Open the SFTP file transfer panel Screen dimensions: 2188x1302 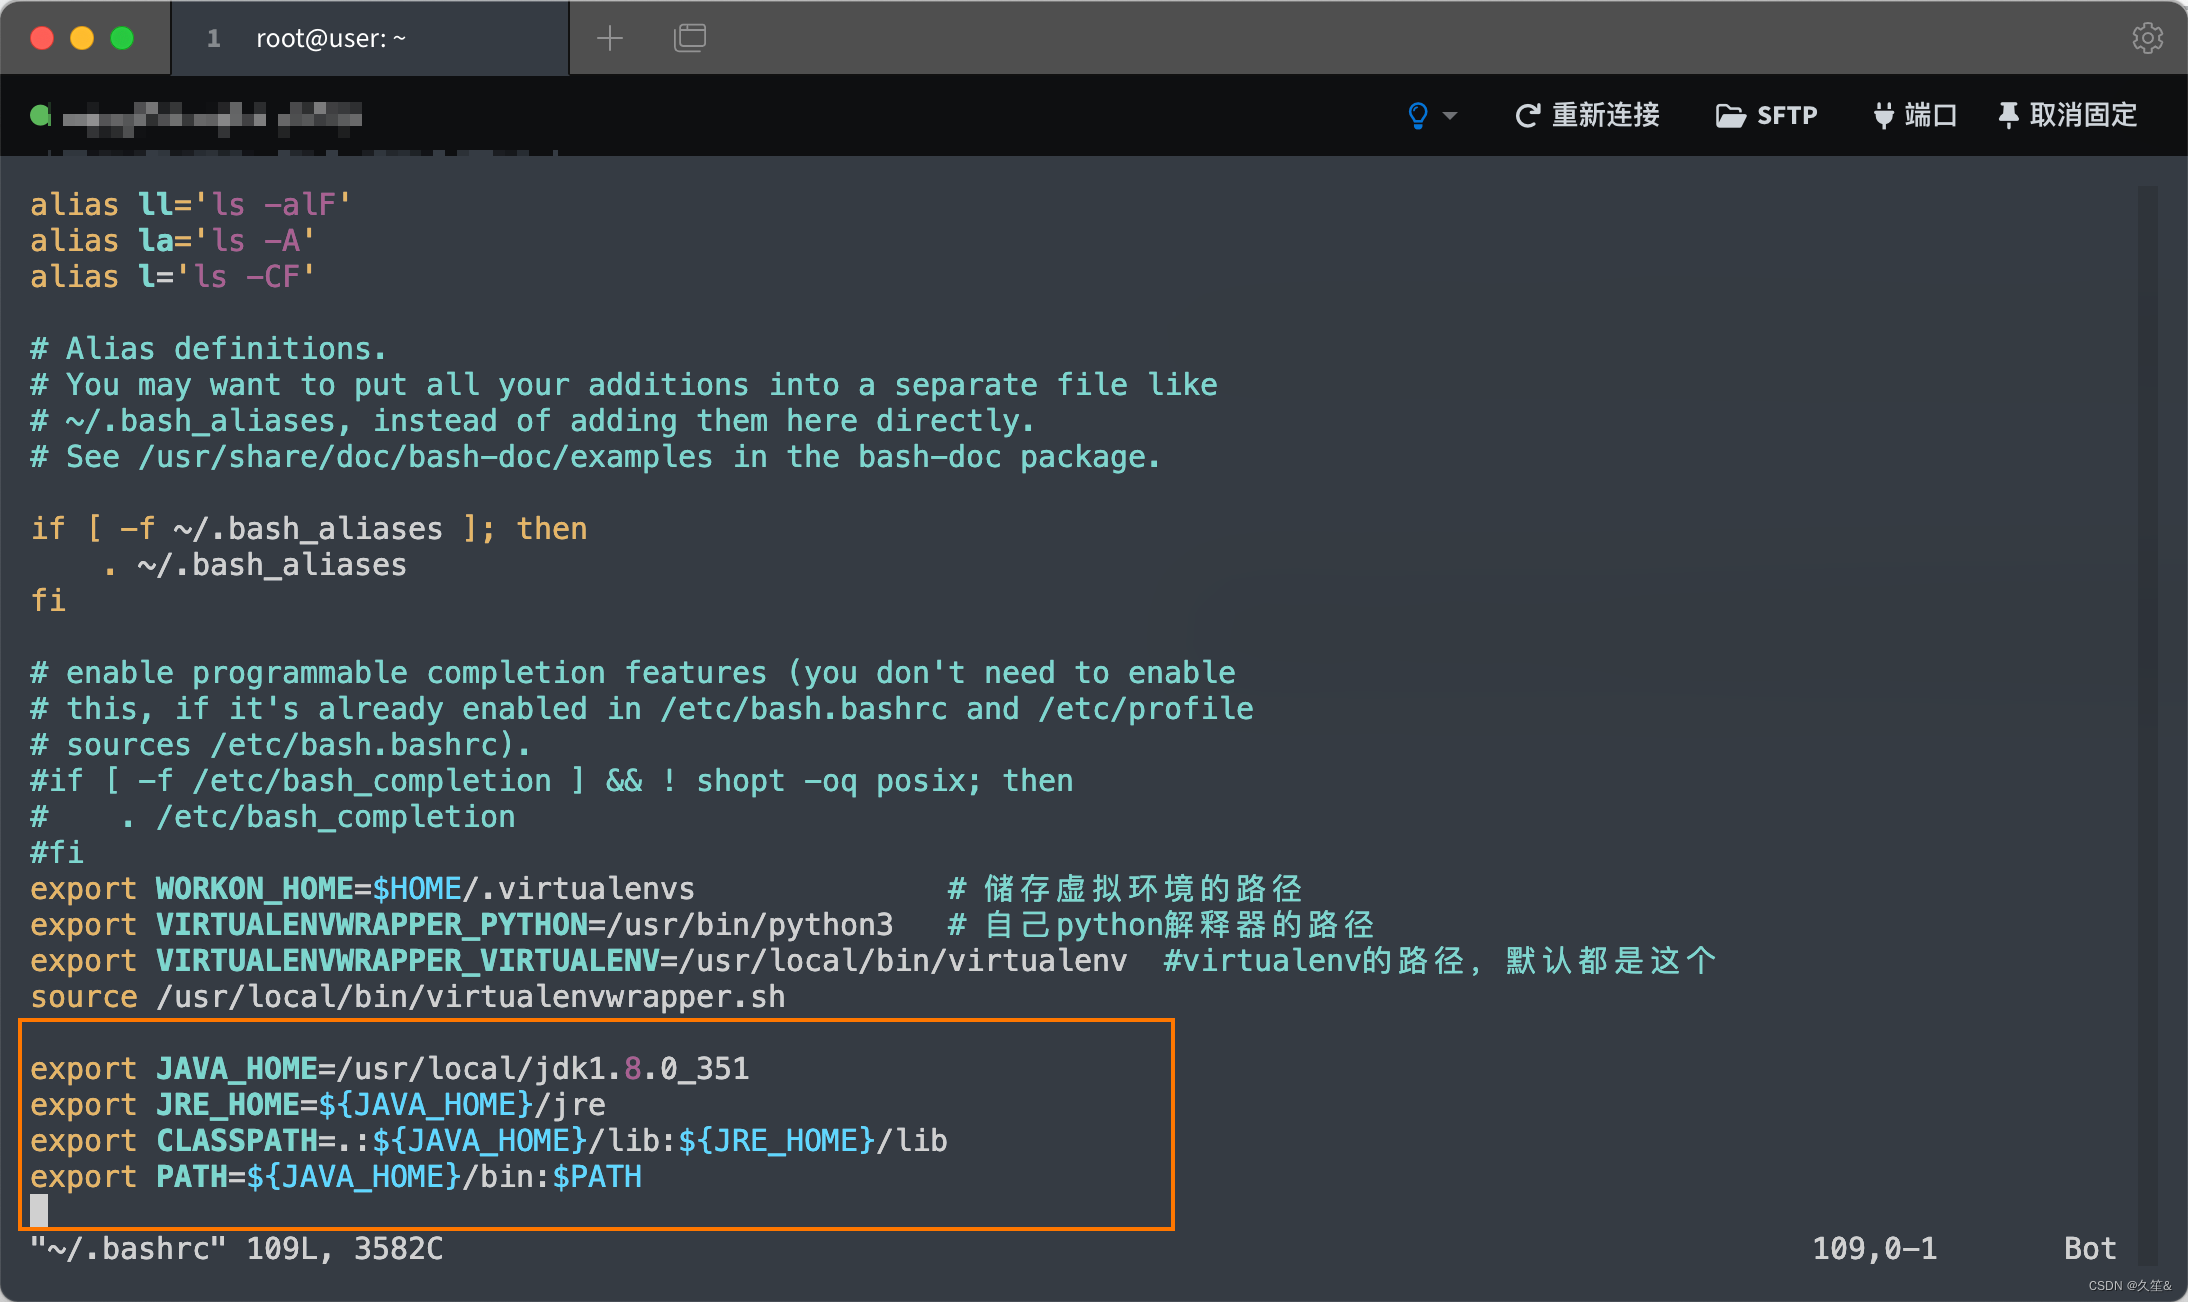(x=1767, y=115)
